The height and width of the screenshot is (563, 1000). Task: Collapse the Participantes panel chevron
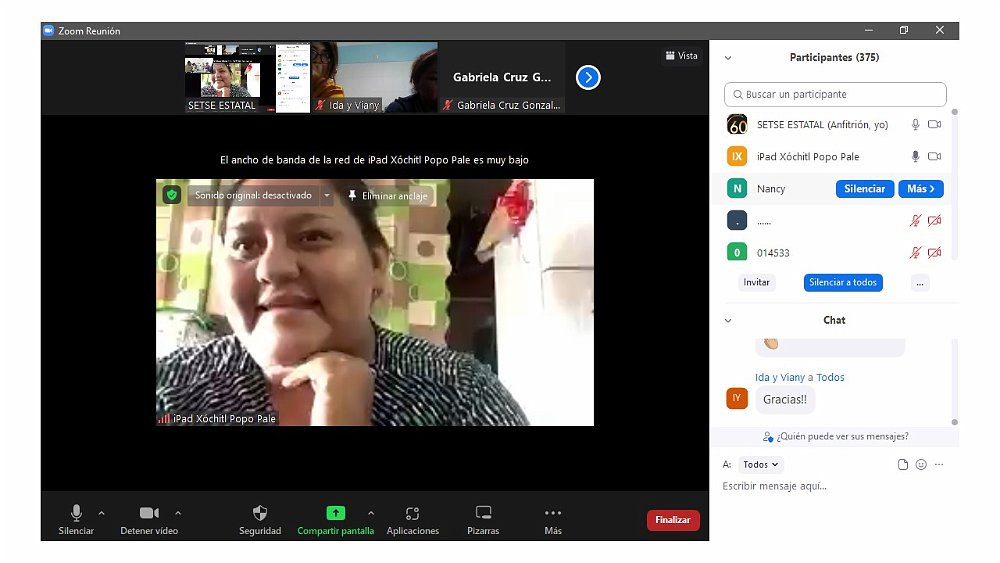pos(728,58)
